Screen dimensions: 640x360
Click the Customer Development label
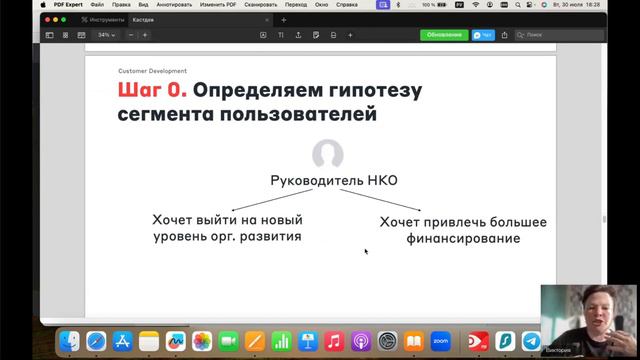tap(152, 71)
